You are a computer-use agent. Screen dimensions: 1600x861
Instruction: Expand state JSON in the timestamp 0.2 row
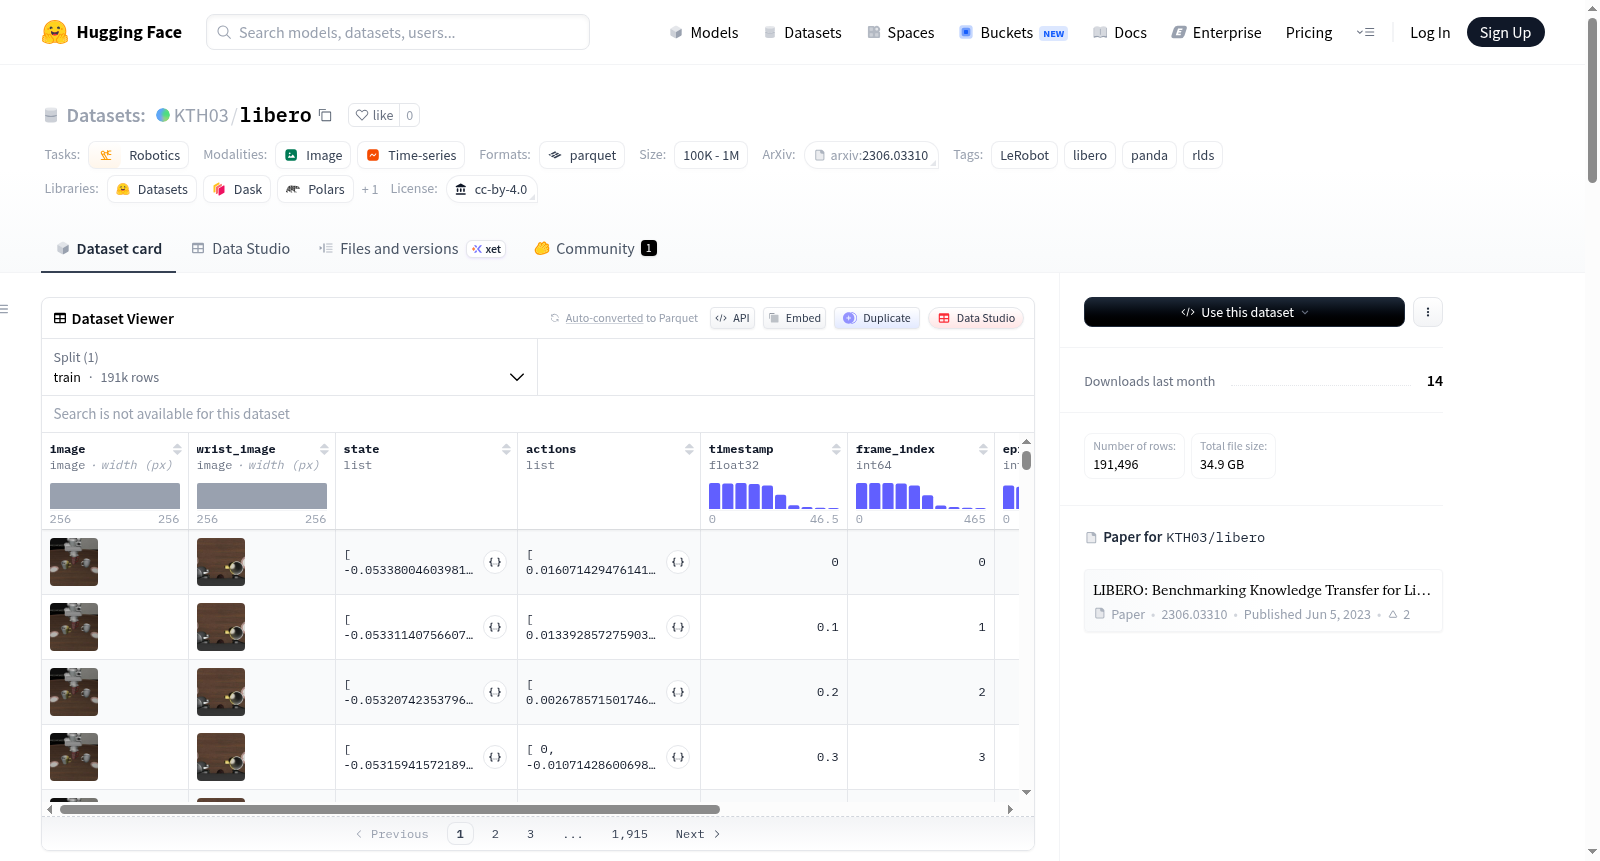[x=495, y=692]
